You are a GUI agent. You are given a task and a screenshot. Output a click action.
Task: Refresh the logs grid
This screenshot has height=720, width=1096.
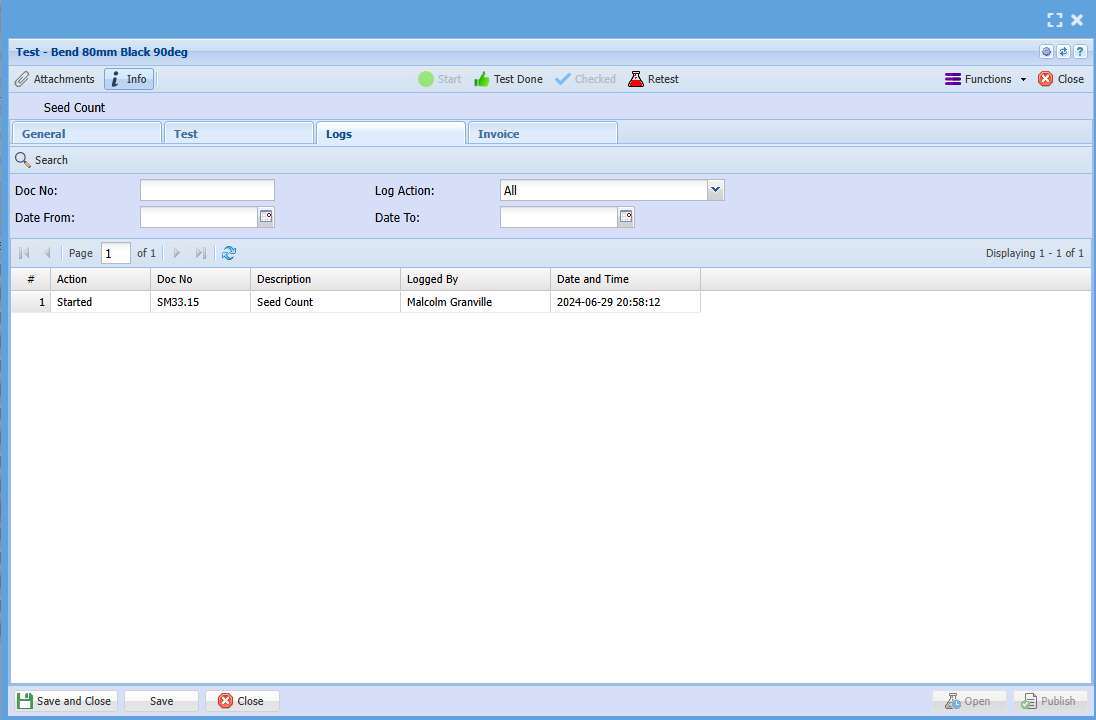[x=229, y=253]
